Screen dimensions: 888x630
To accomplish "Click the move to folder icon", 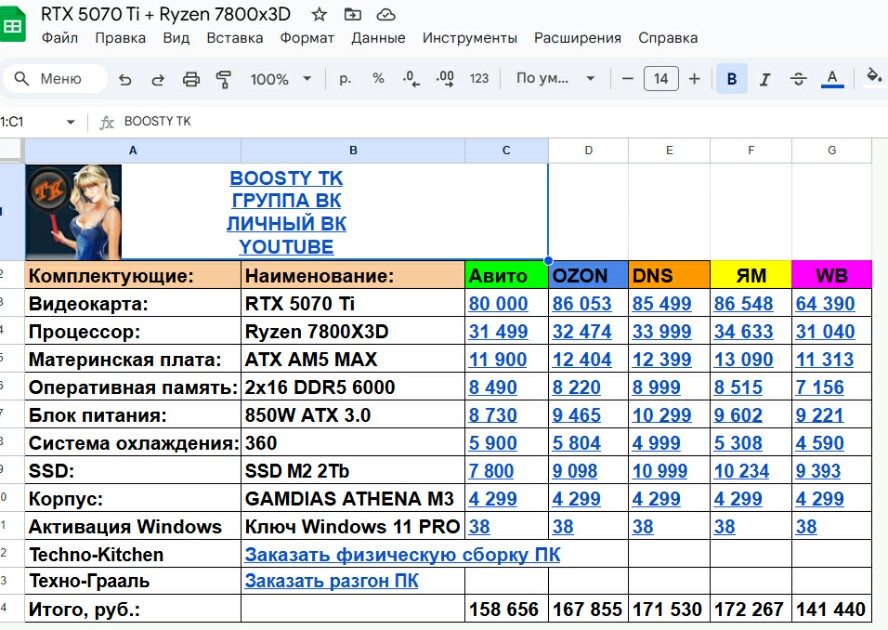I will (353, 15).
